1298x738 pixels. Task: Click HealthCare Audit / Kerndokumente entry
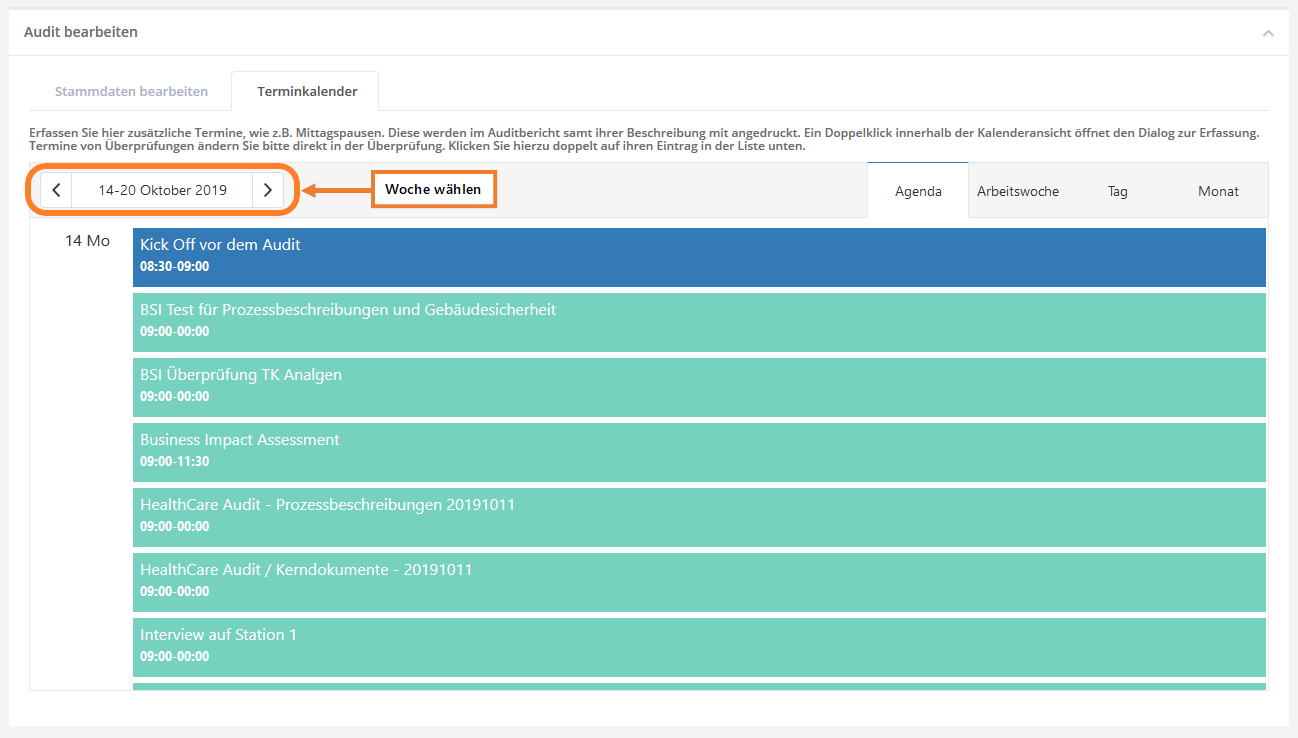698,582
